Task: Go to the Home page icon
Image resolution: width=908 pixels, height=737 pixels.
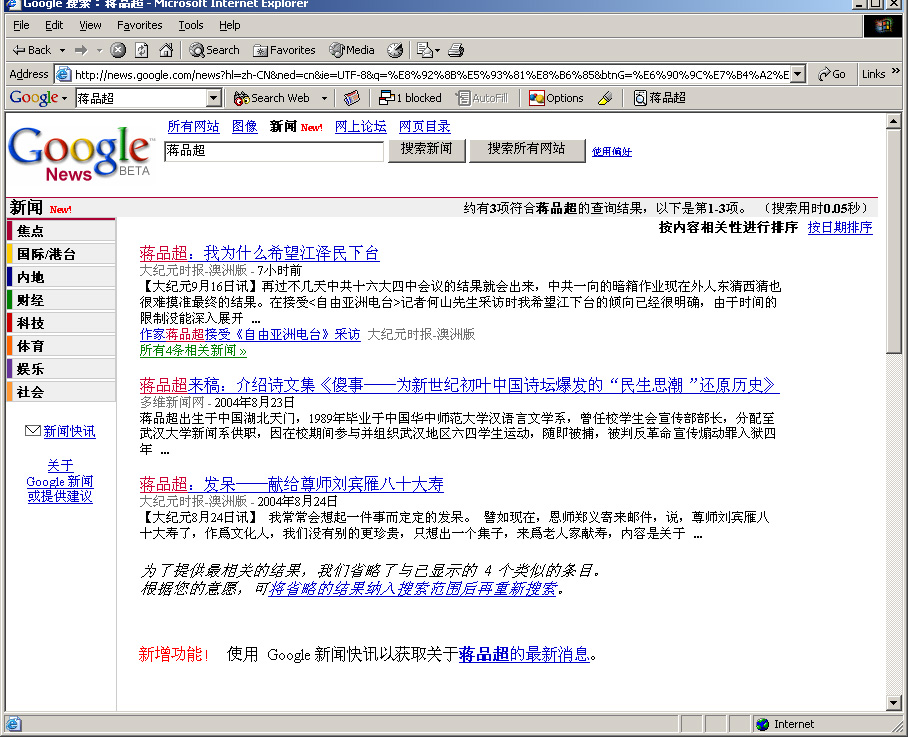Action: click(x=166, y=50)
